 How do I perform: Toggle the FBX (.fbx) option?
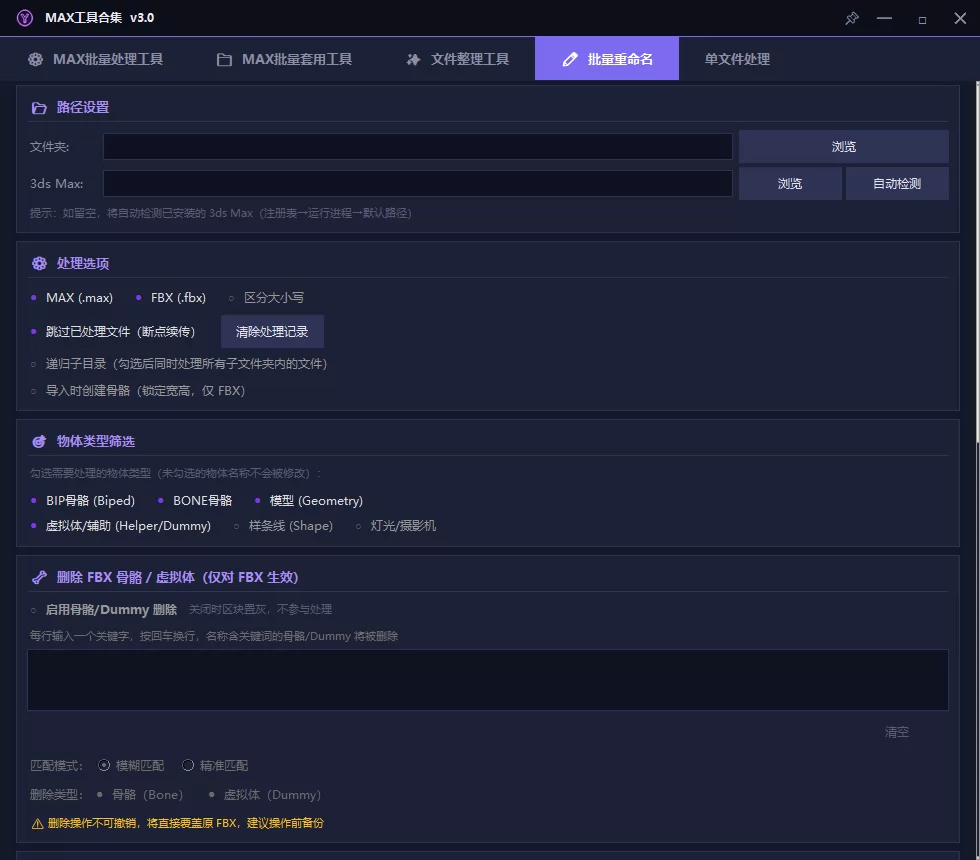[x=171, y=298]
